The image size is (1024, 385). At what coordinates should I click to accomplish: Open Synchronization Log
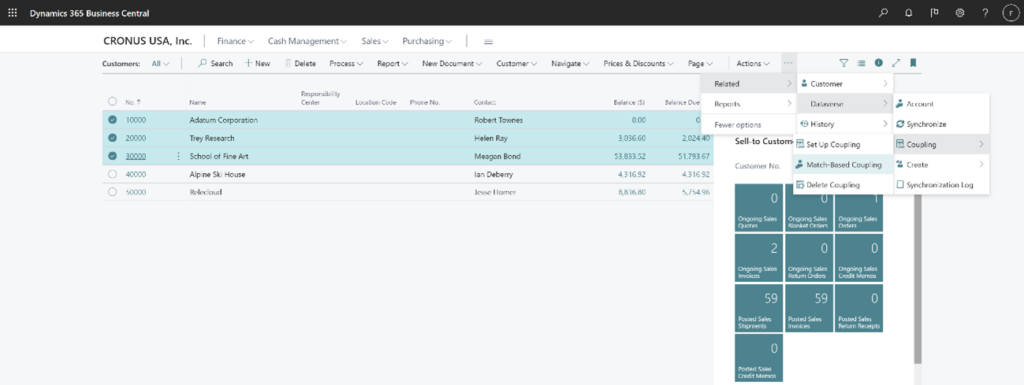point(941,185)
